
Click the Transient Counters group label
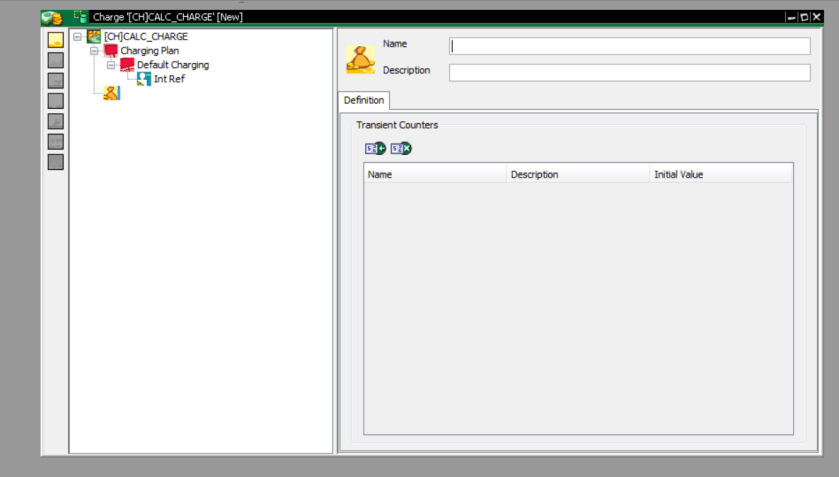[397, 125]
